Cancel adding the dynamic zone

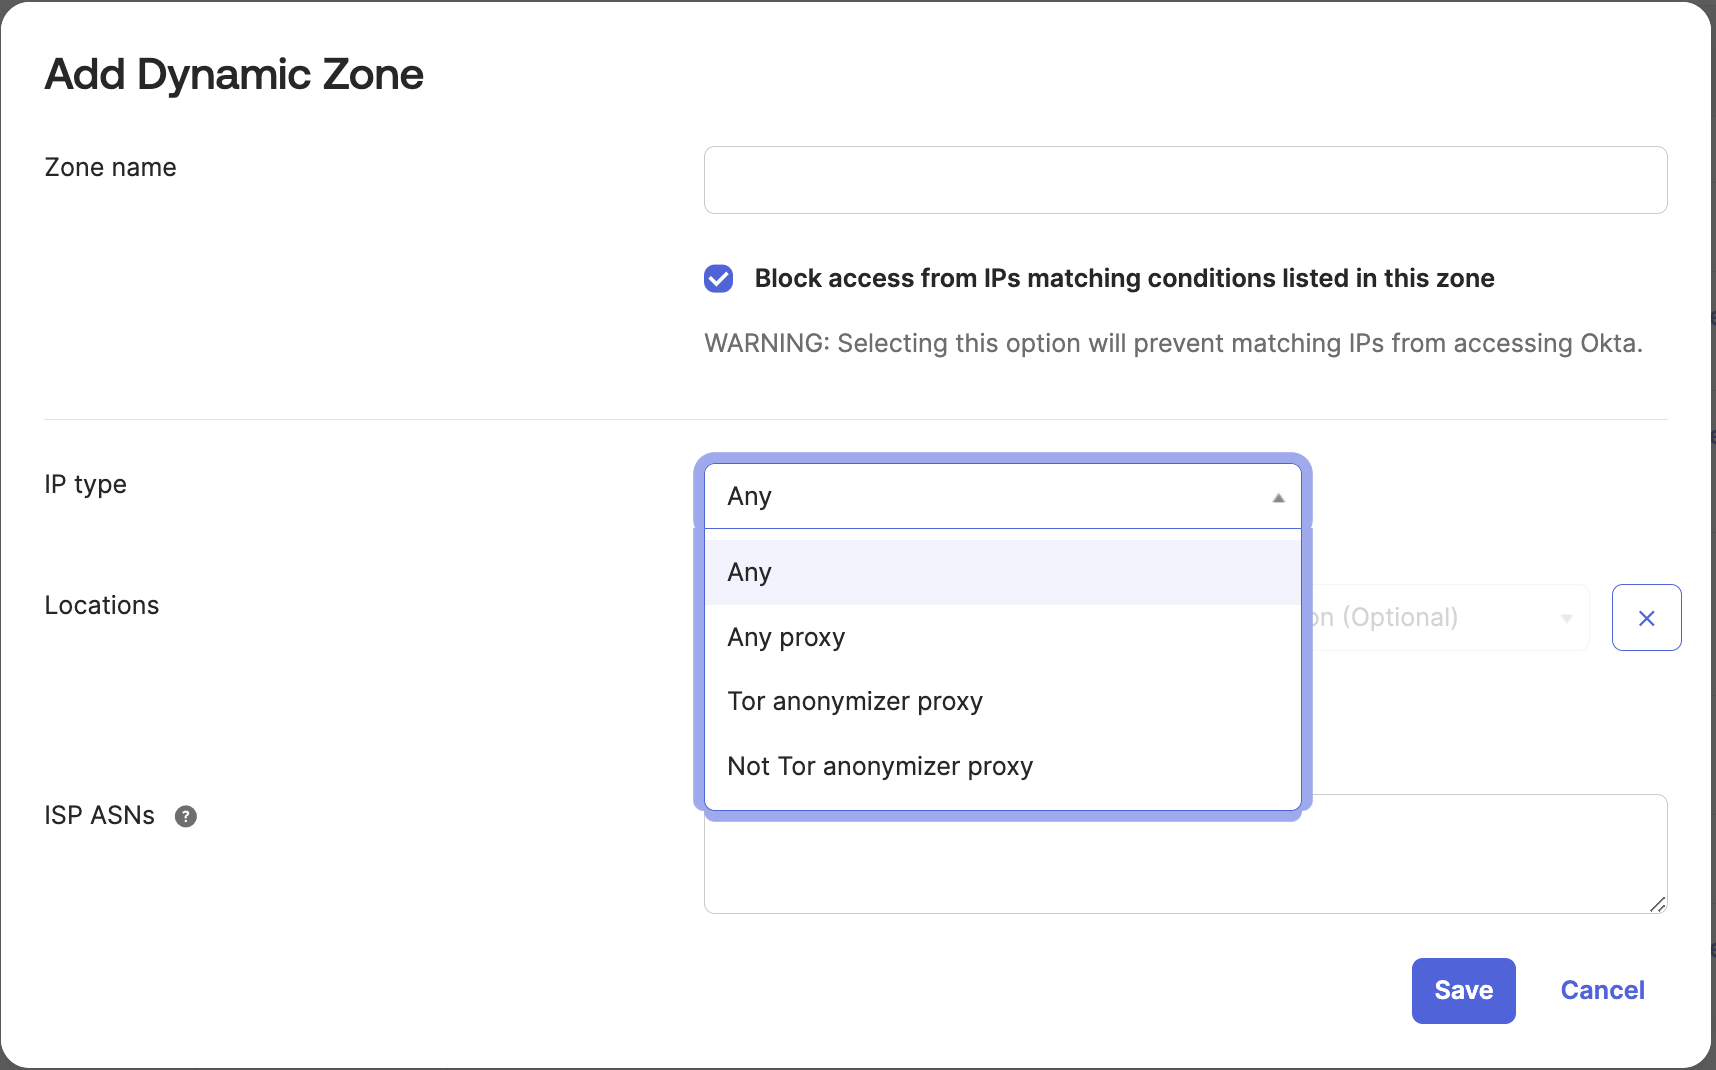pos(1601,990)
